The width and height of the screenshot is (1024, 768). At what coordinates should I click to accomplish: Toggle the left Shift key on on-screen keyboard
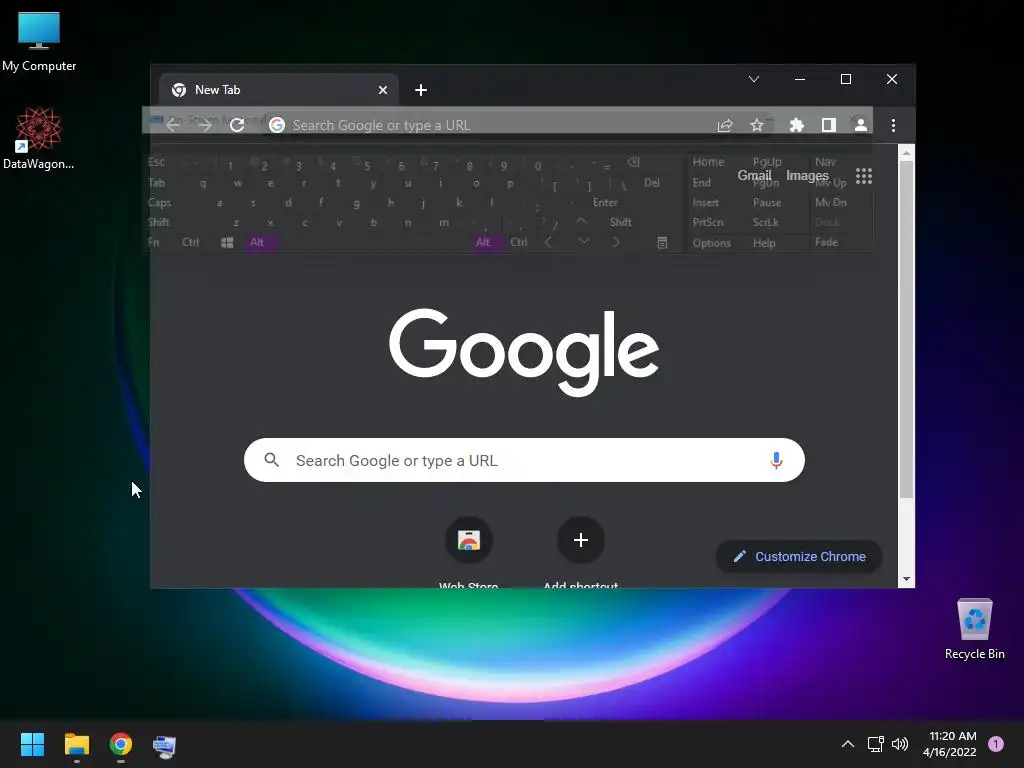click(x=159, y=222)
